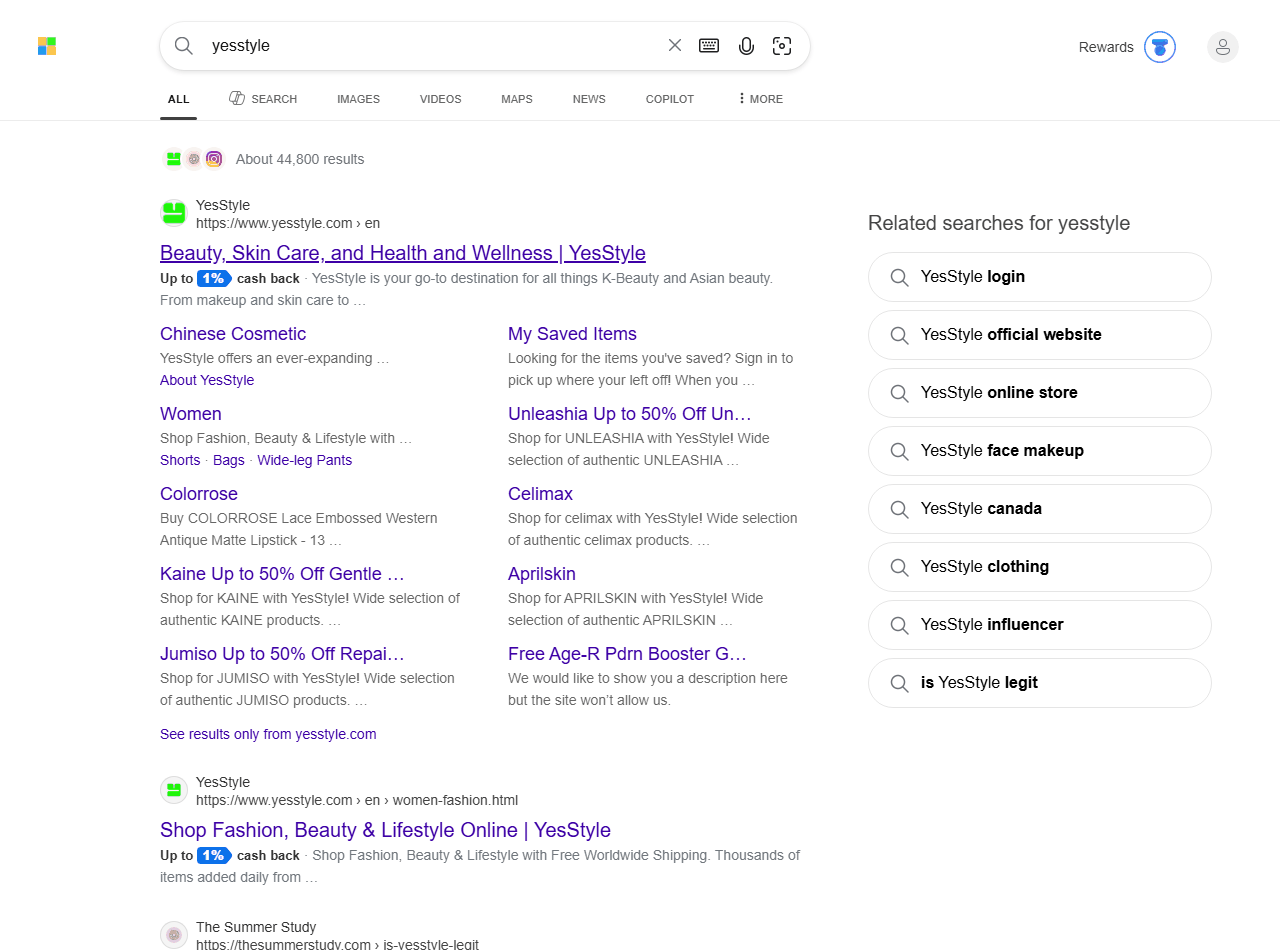1280x950 pixels.
Task: Click the Instagram icon beside results count
Action: point(214,159)
